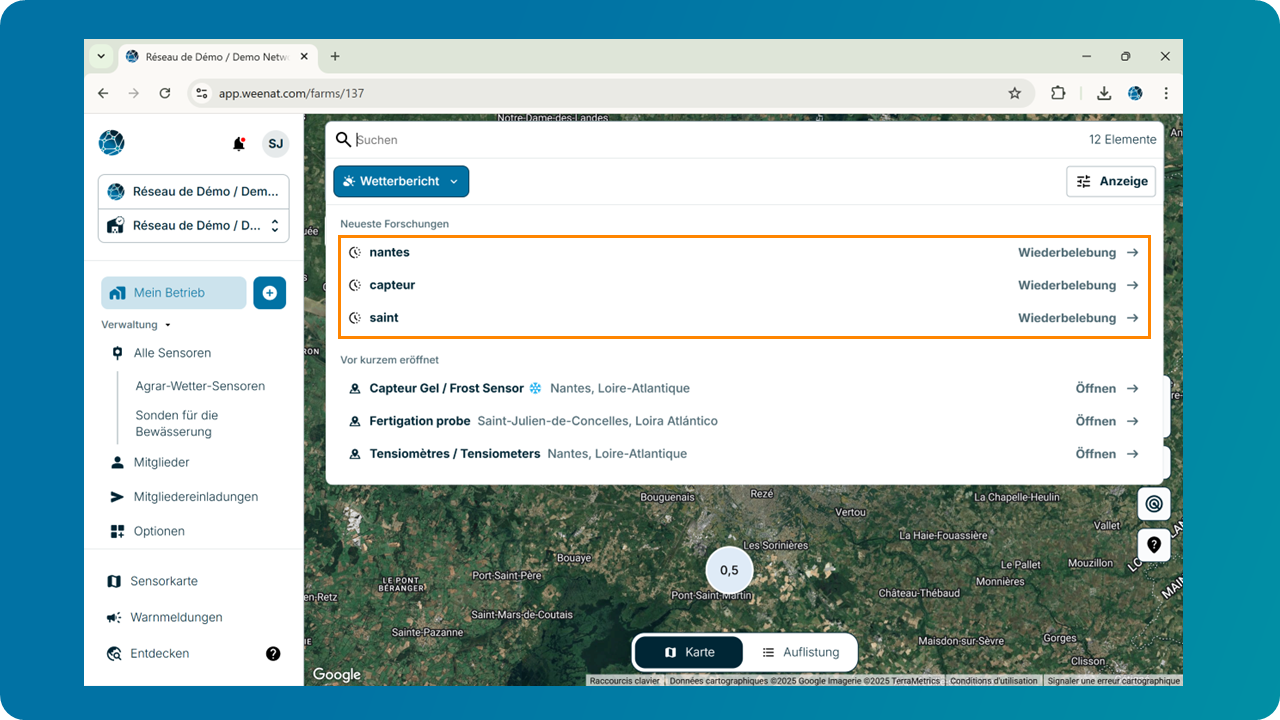Click the arrow in Capteur Gel row
The image size is (1280, 720).
point(1132,388)
